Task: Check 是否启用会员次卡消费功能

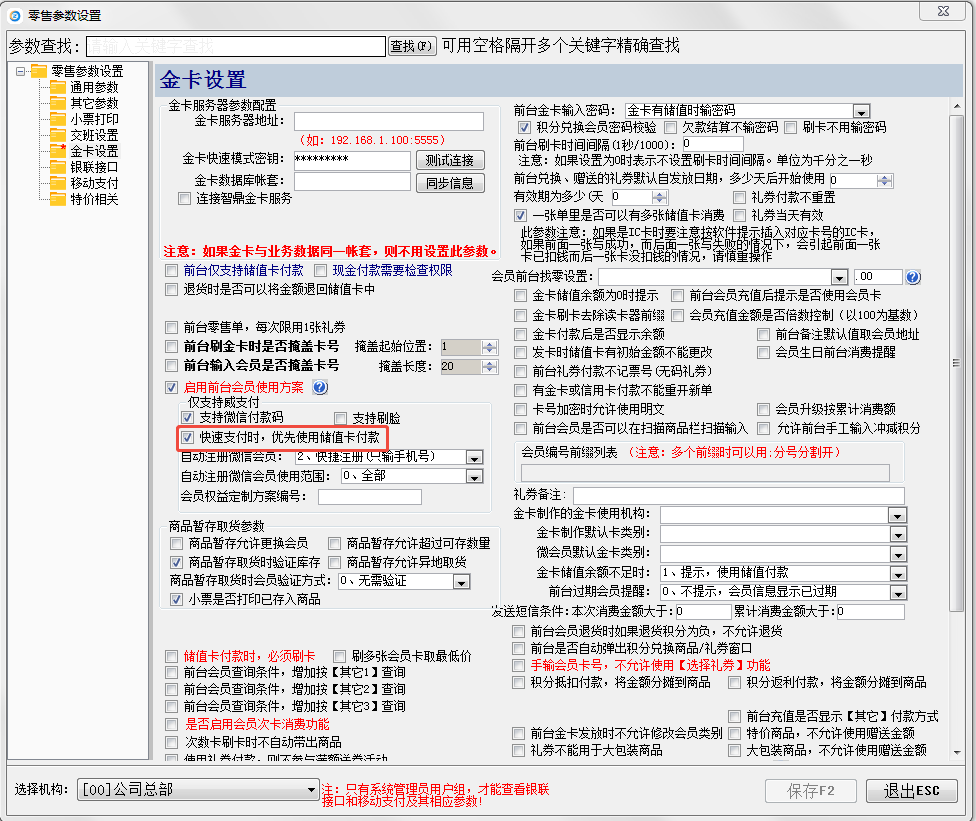Action: point(171,725)
